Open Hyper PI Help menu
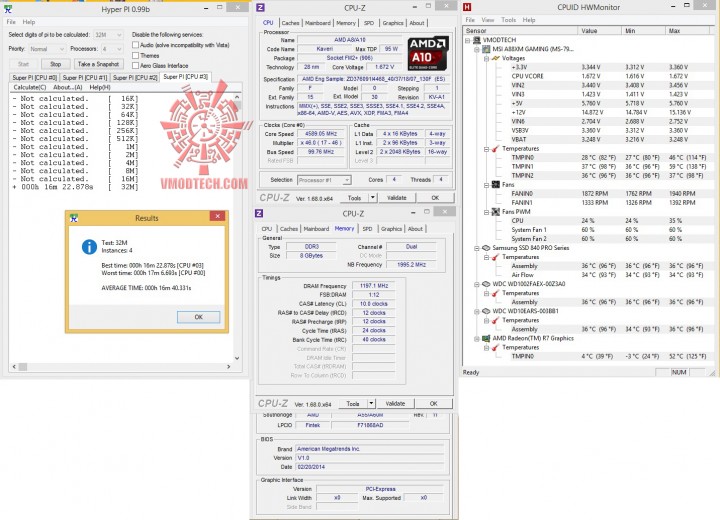Viewport: 720px width, 520px height. (x=29, y=22)
